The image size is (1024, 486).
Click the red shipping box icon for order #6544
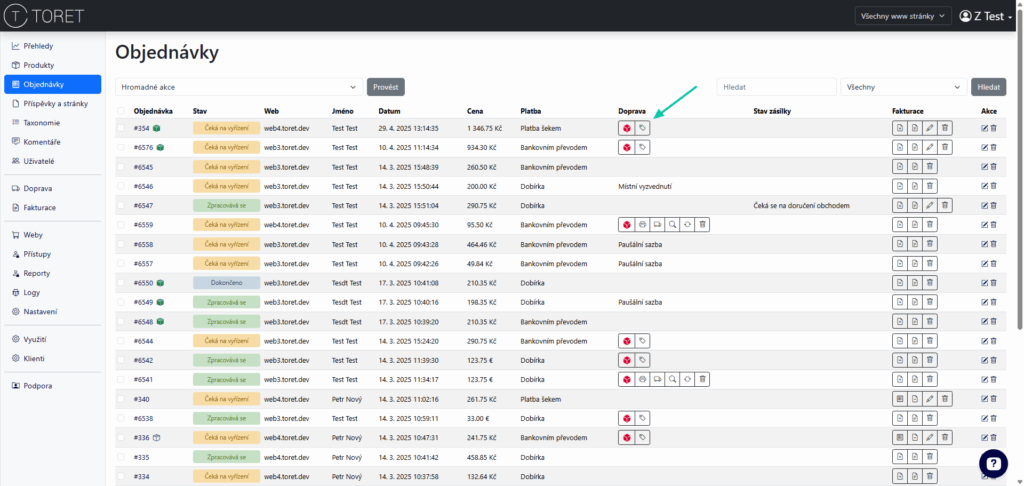coord(626,340)
